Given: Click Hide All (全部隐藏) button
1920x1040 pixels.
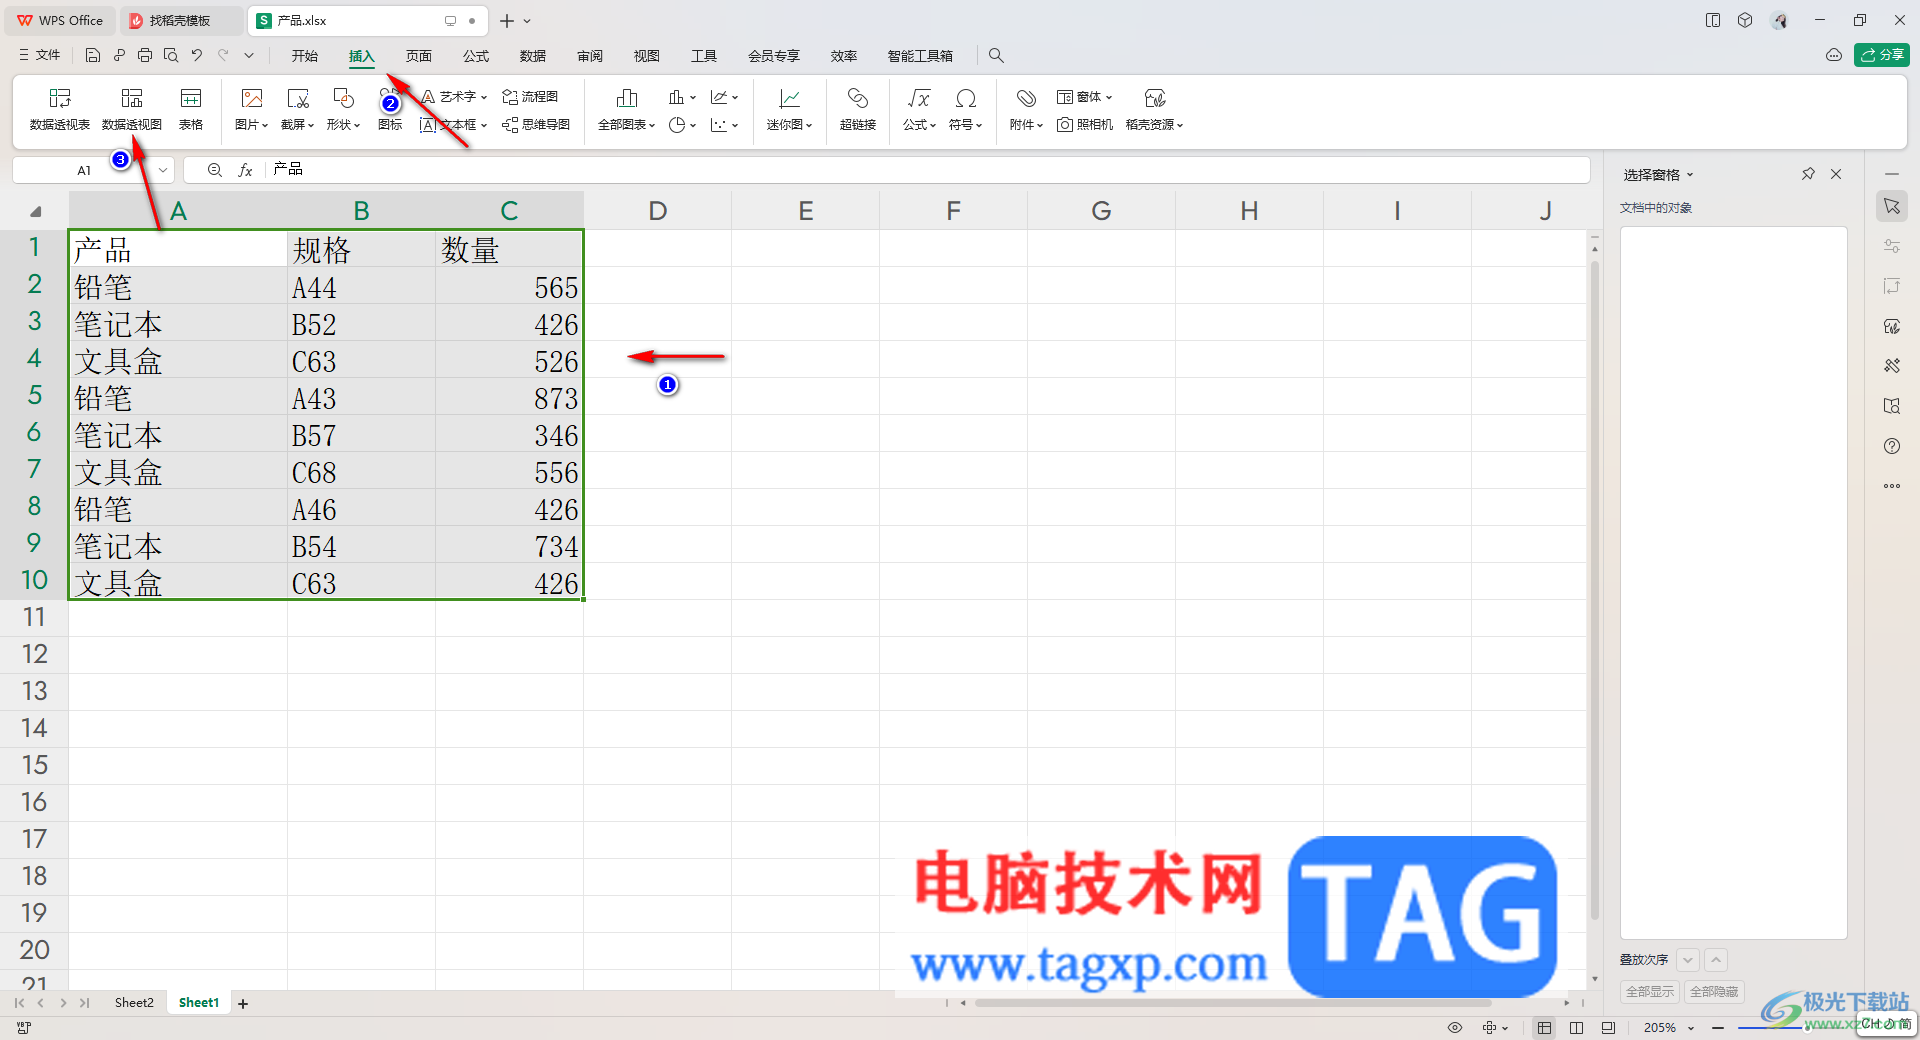Looking at the screenshot, I should [x=1714, y=992].
